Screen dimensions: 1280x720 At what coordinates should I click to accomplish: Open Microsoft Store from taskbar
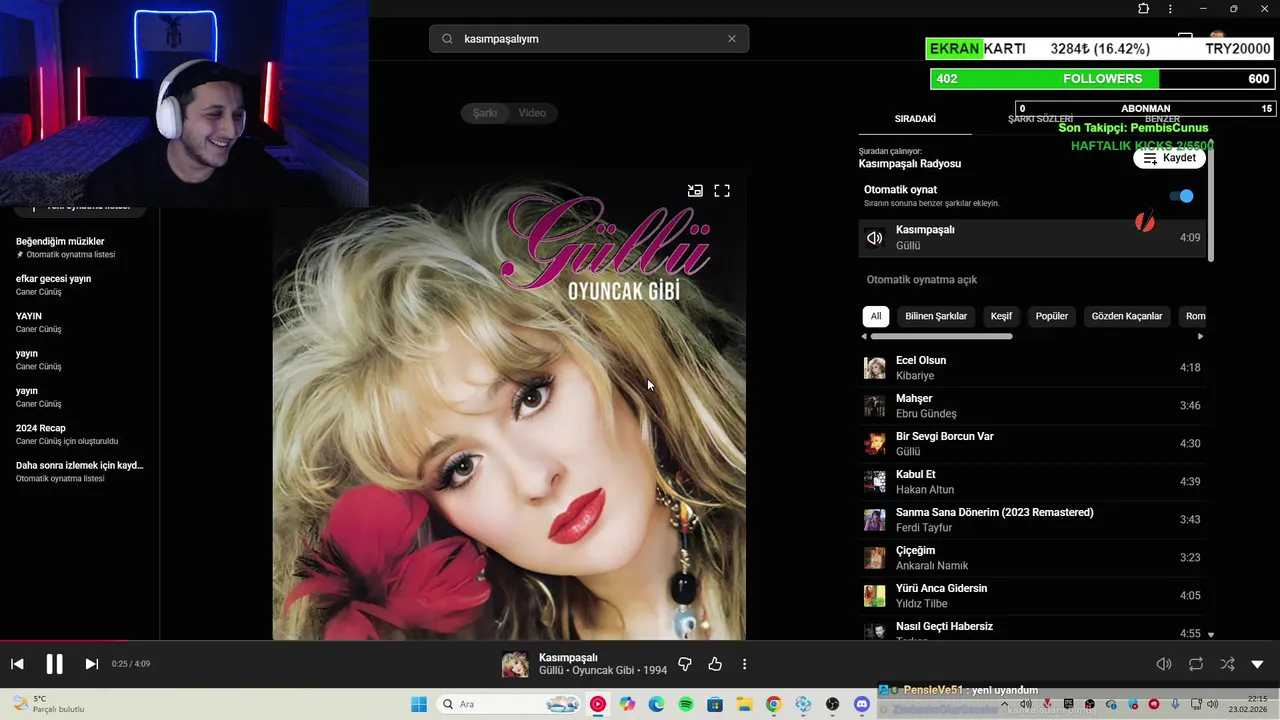click(715, 705)
